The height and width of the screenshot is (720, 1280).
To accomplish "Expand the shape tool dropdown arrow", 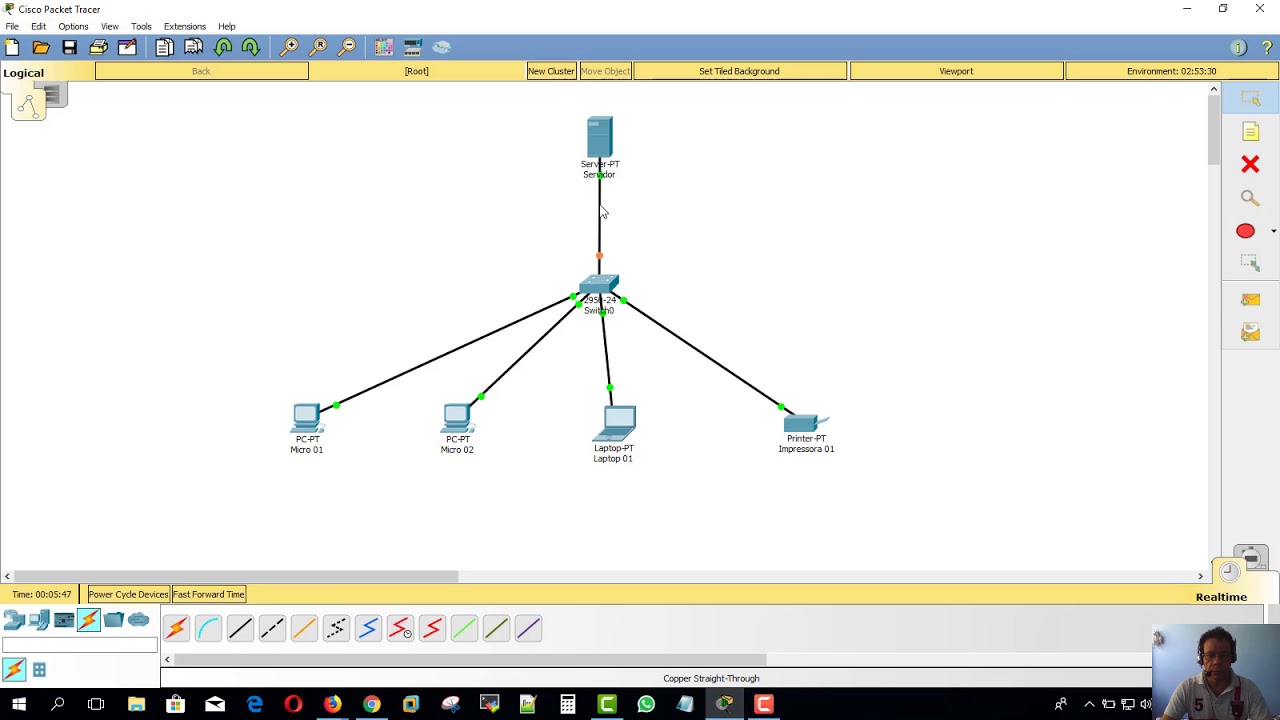I will (x=1273, y=231).
